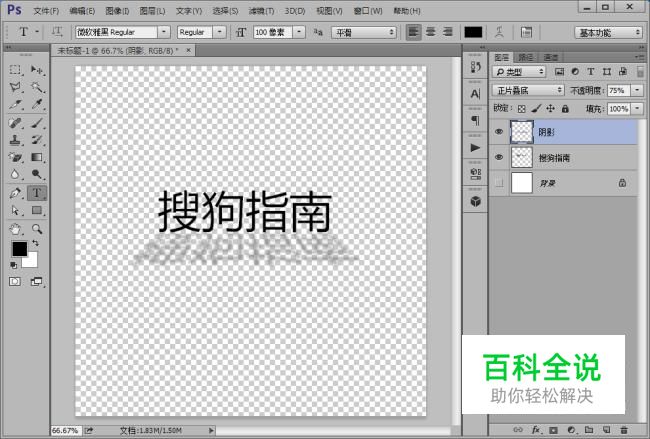Open the layer filter 类型 dropdown

[519, 72]
